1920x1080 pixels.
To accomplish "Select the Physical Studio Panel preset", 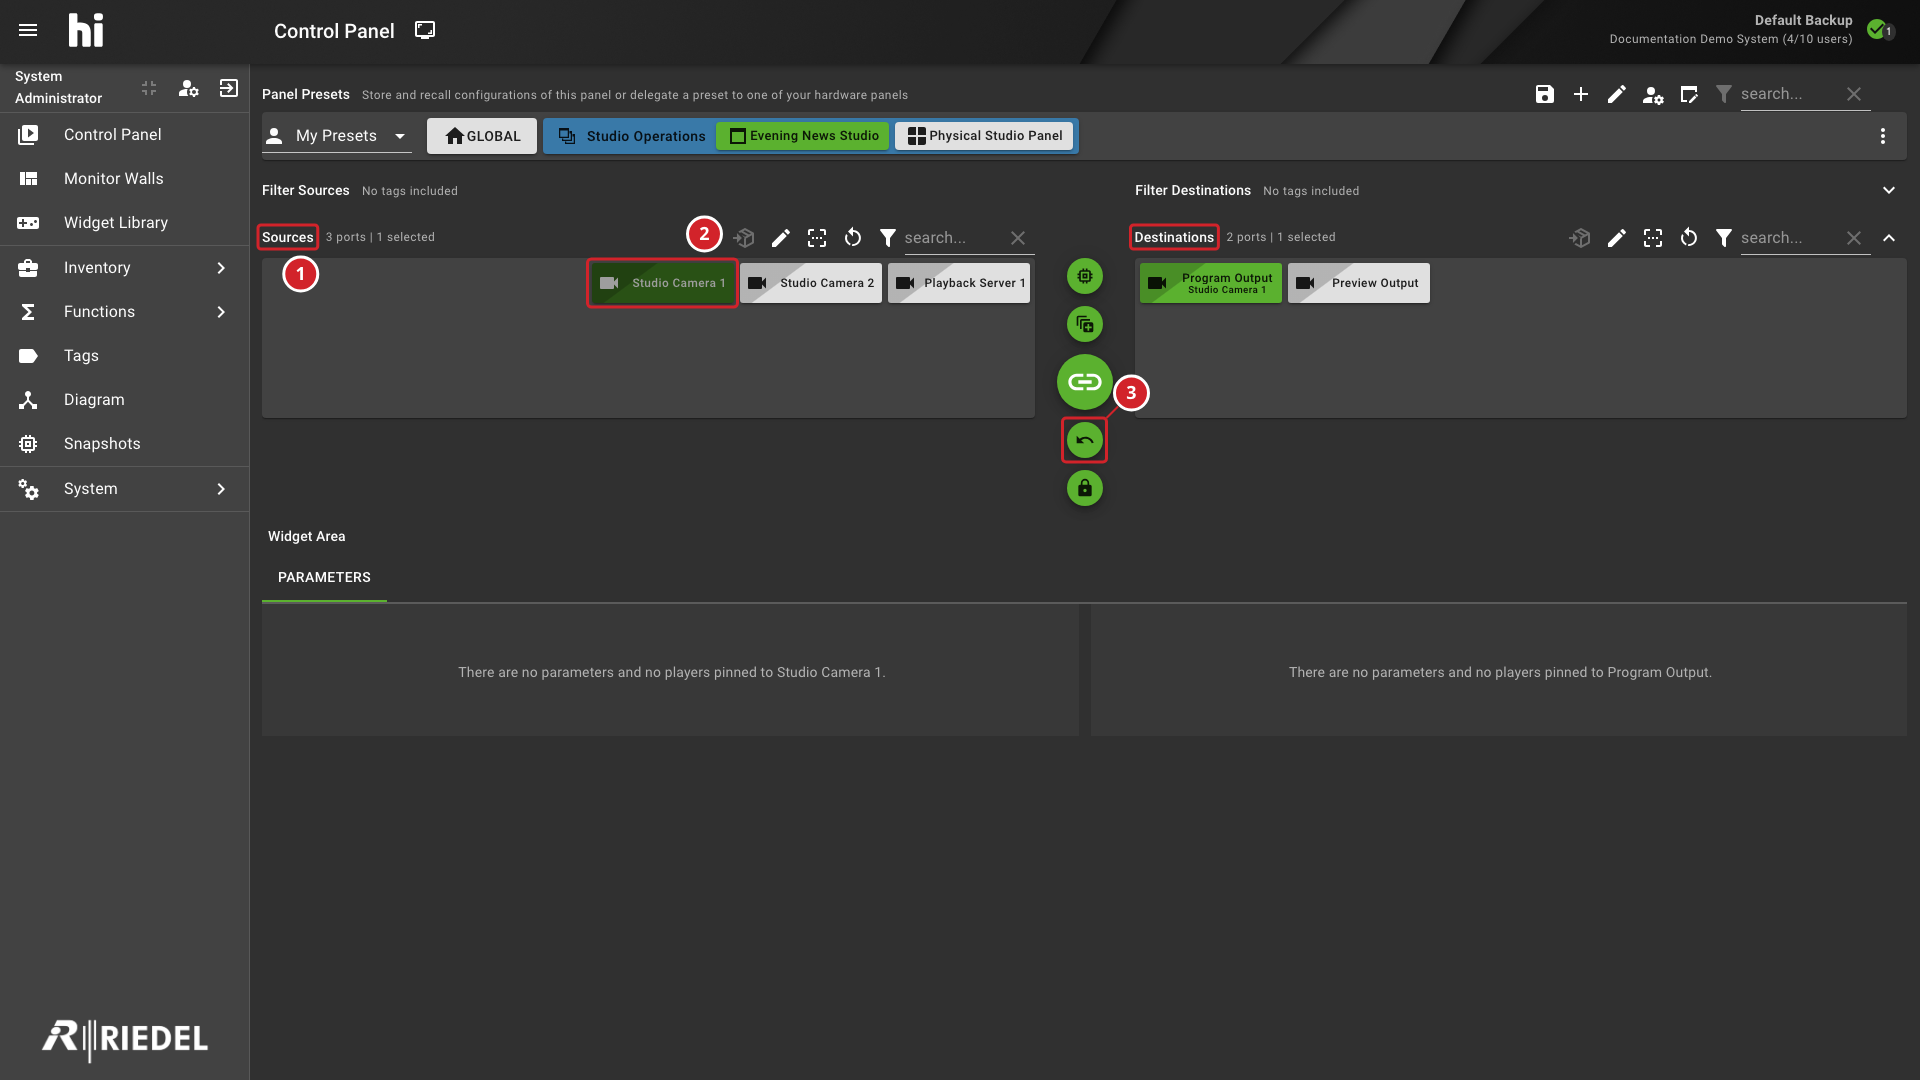I will [x=984, y=136].
